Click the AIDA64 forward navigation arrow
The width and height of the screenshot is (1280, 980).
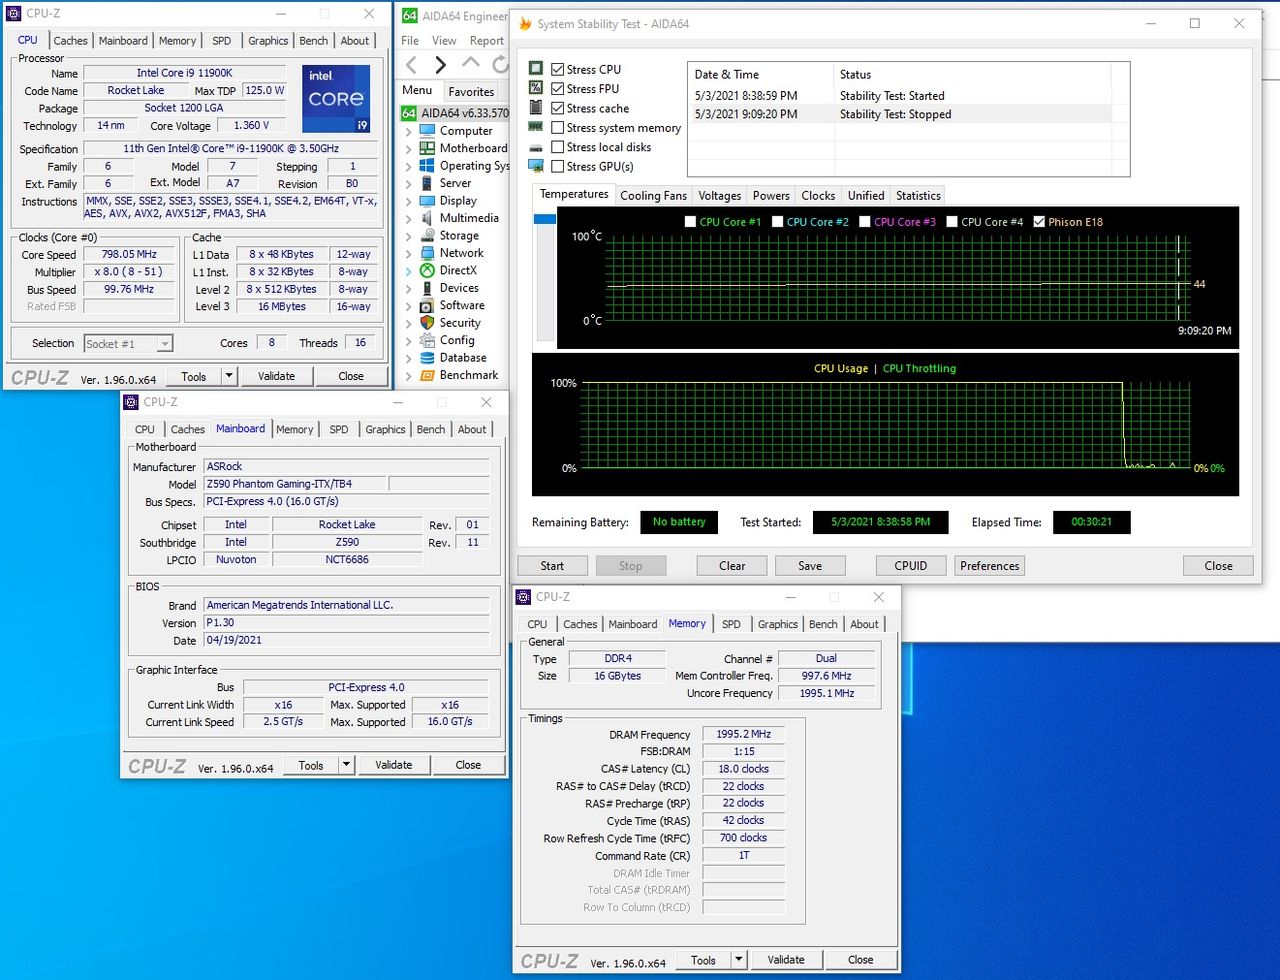[x=440, y=65]
